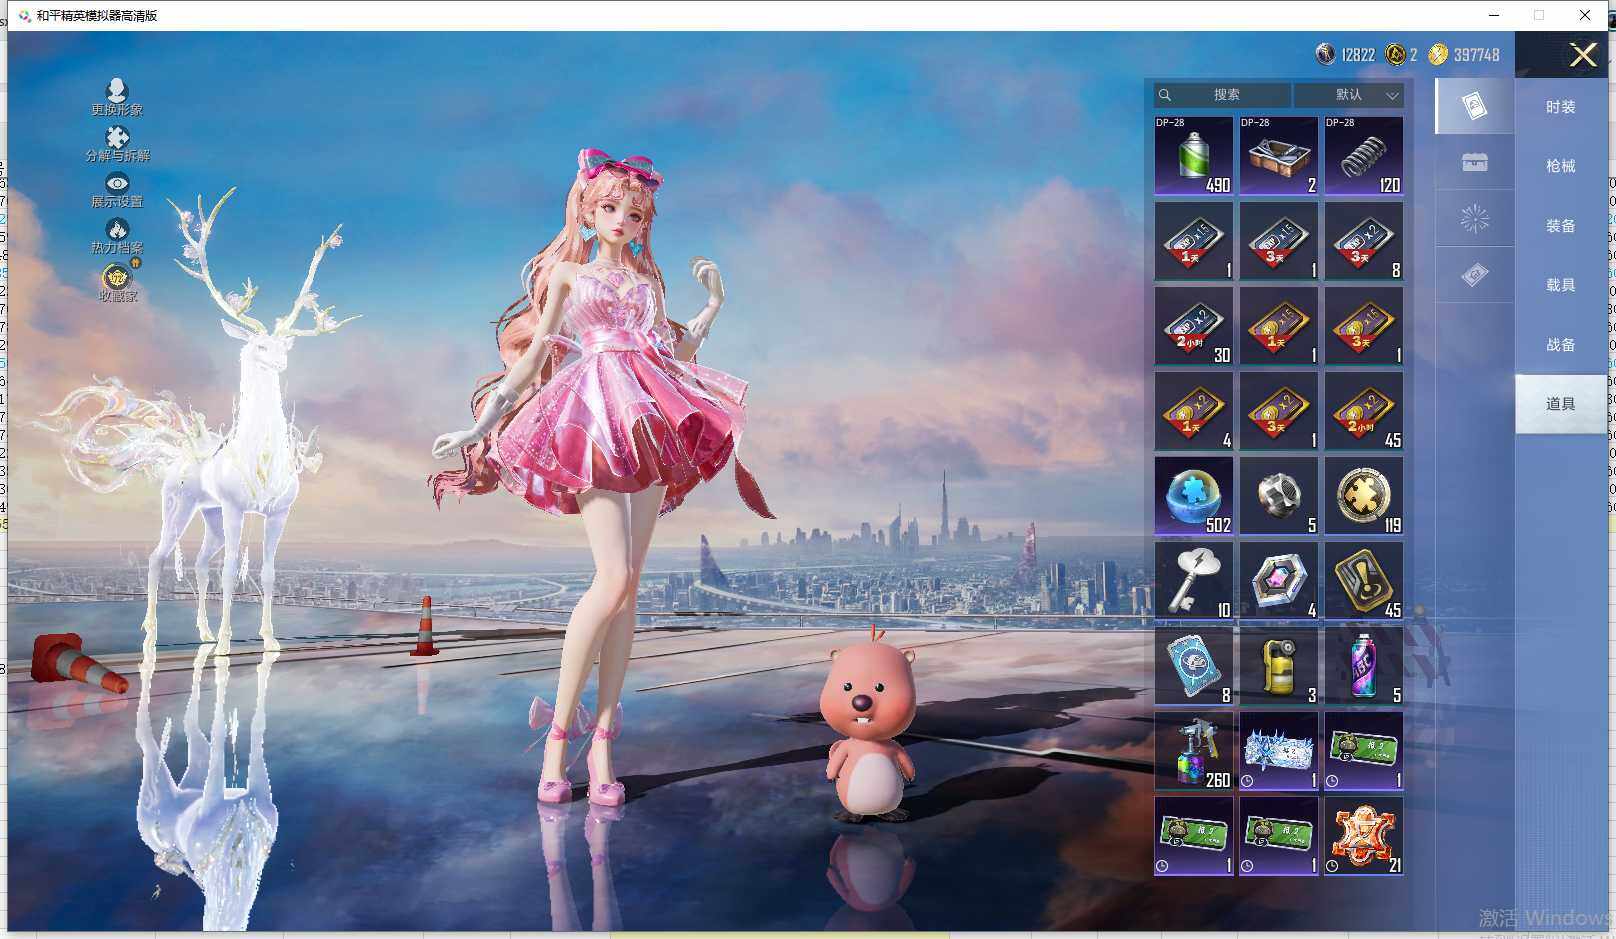Select the 道具 tab
Viewport: 1616px width, 939px height.
[x=1561, y=404]
